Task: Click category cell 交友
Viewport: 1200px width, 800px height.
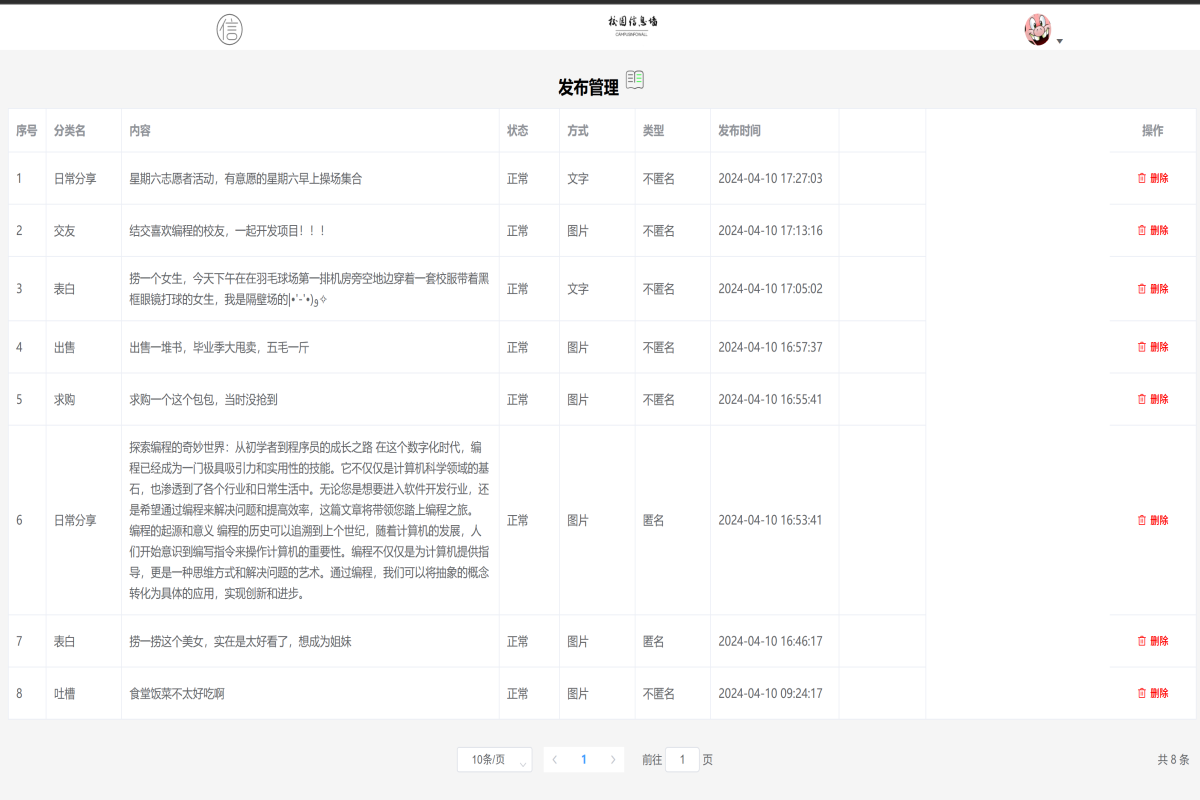Action: point(64,231)
